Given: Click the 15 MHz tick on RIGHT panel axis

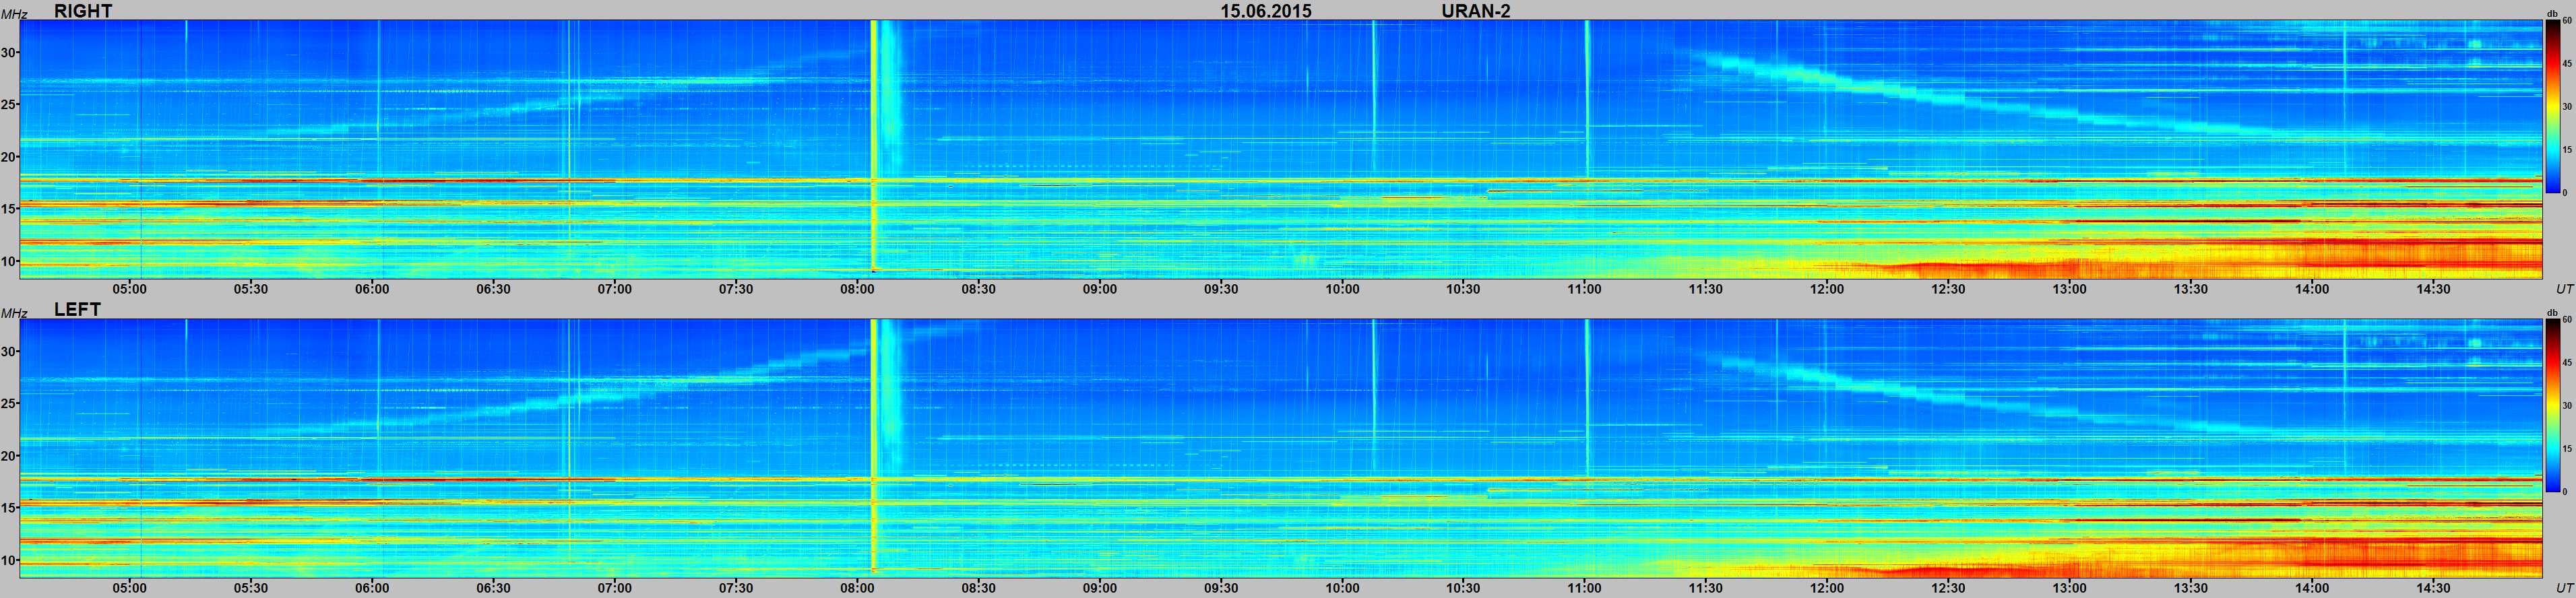Looking at the screenshot, I should [x=8, y=209].
